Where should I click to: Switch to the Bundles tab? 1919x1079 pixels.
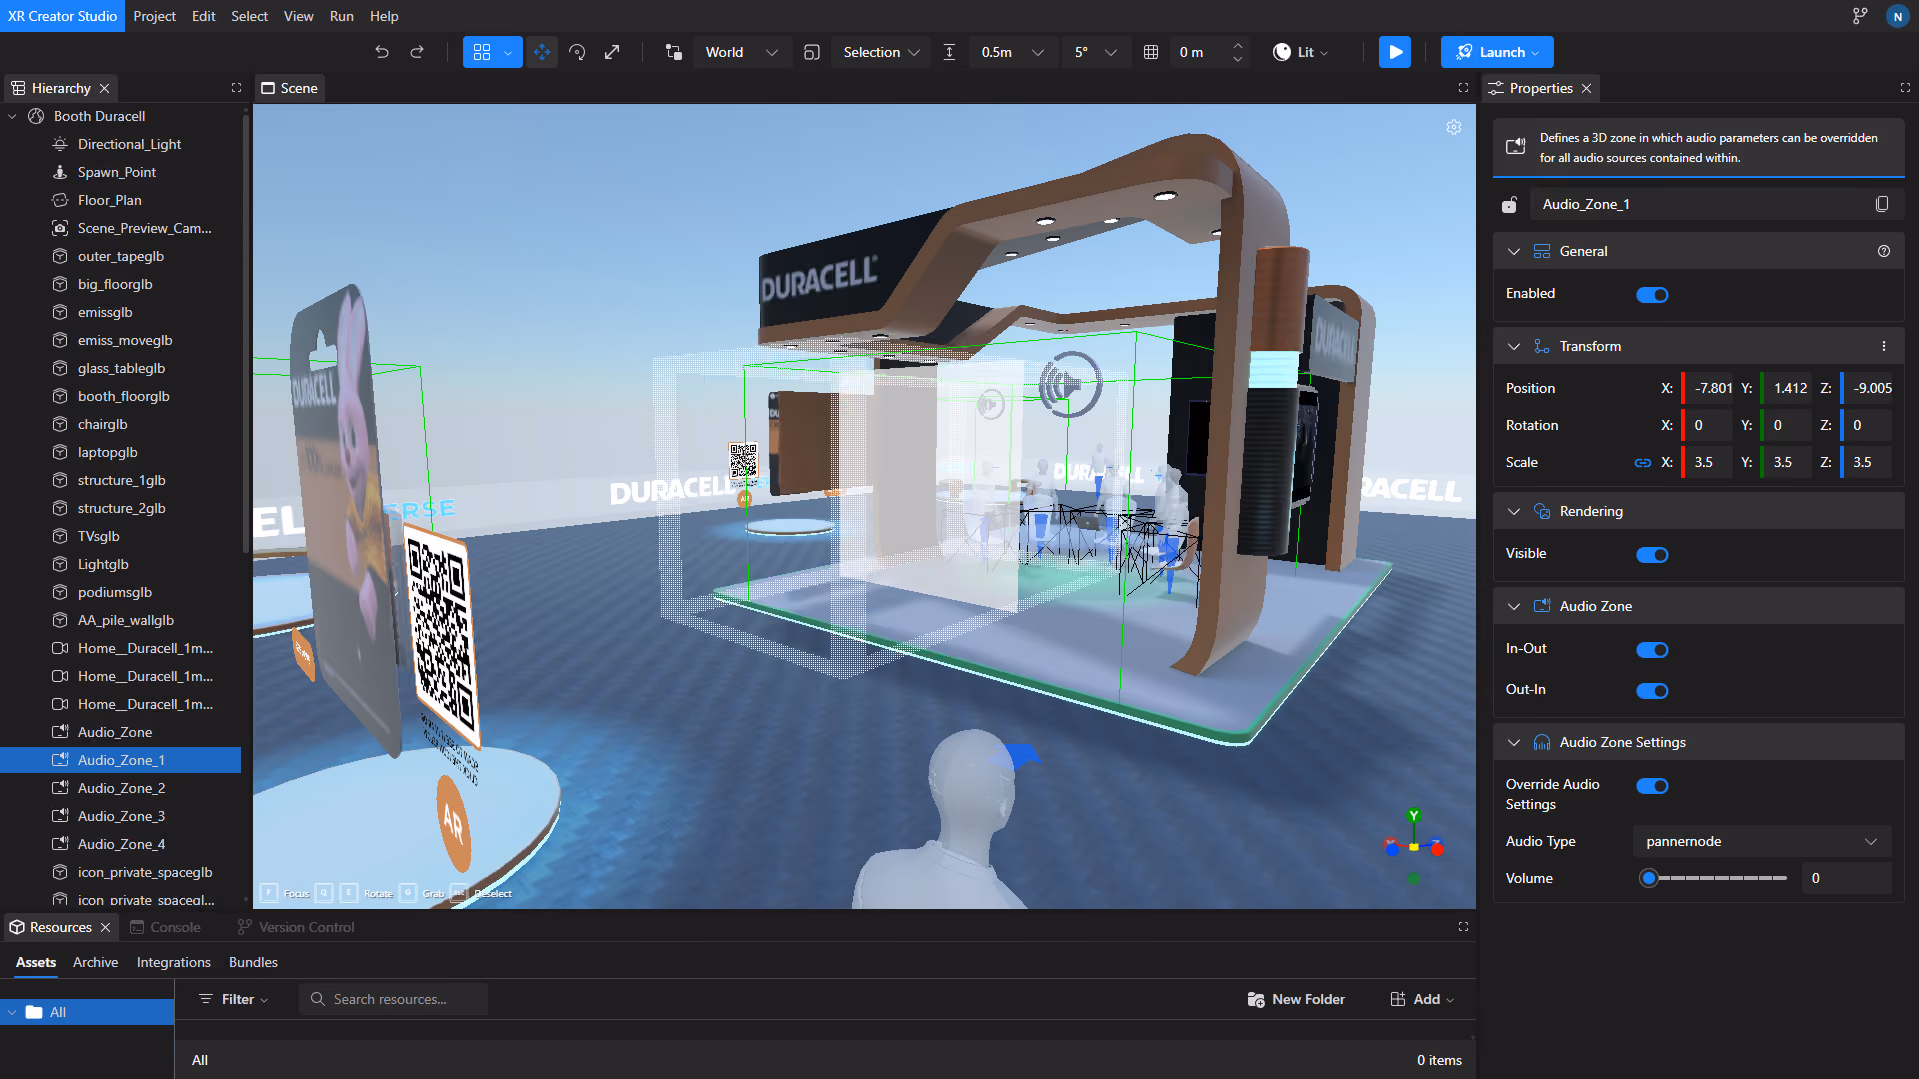click(253, 962)
